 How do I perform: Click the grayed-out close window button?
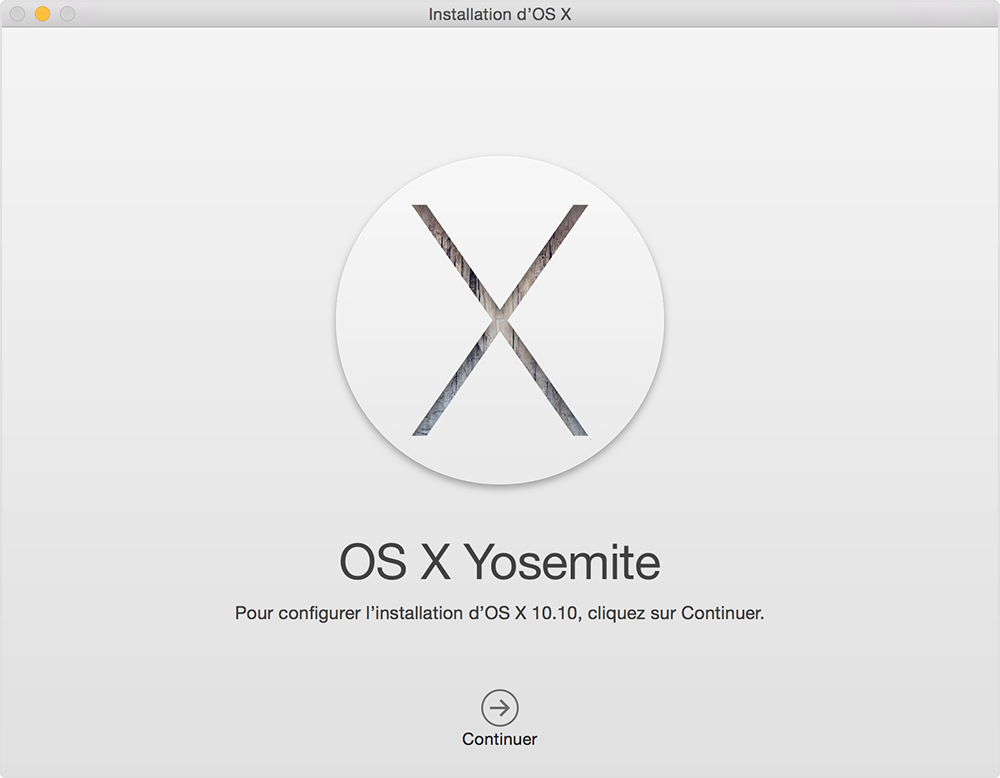17,13
